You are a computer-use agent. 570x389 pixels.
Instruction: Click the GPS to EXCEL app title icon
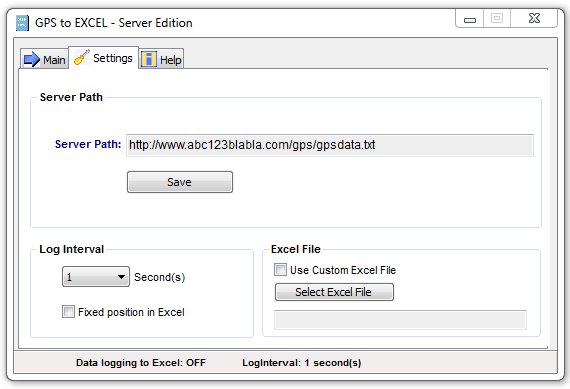tap(23, 23)
